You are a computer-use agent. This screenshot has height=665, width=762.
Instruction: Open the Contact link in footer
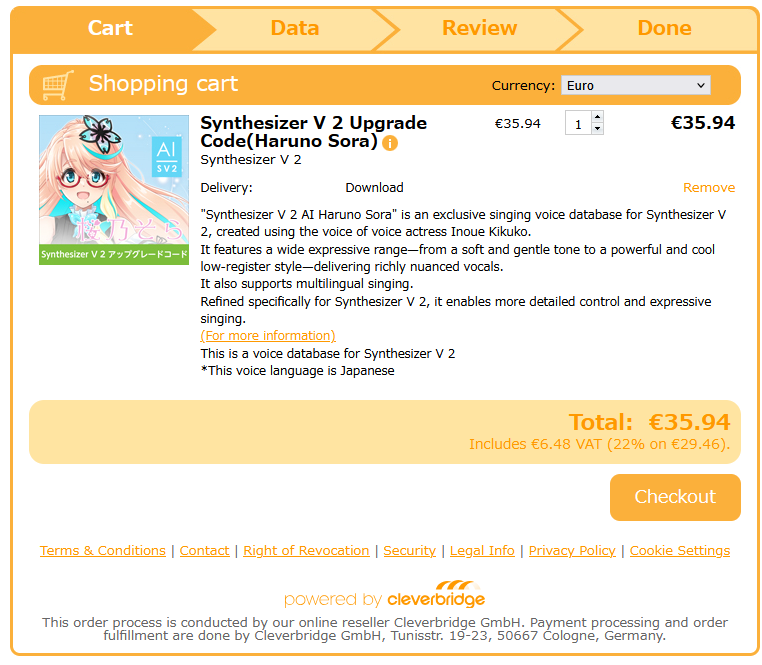pos(205,551)
